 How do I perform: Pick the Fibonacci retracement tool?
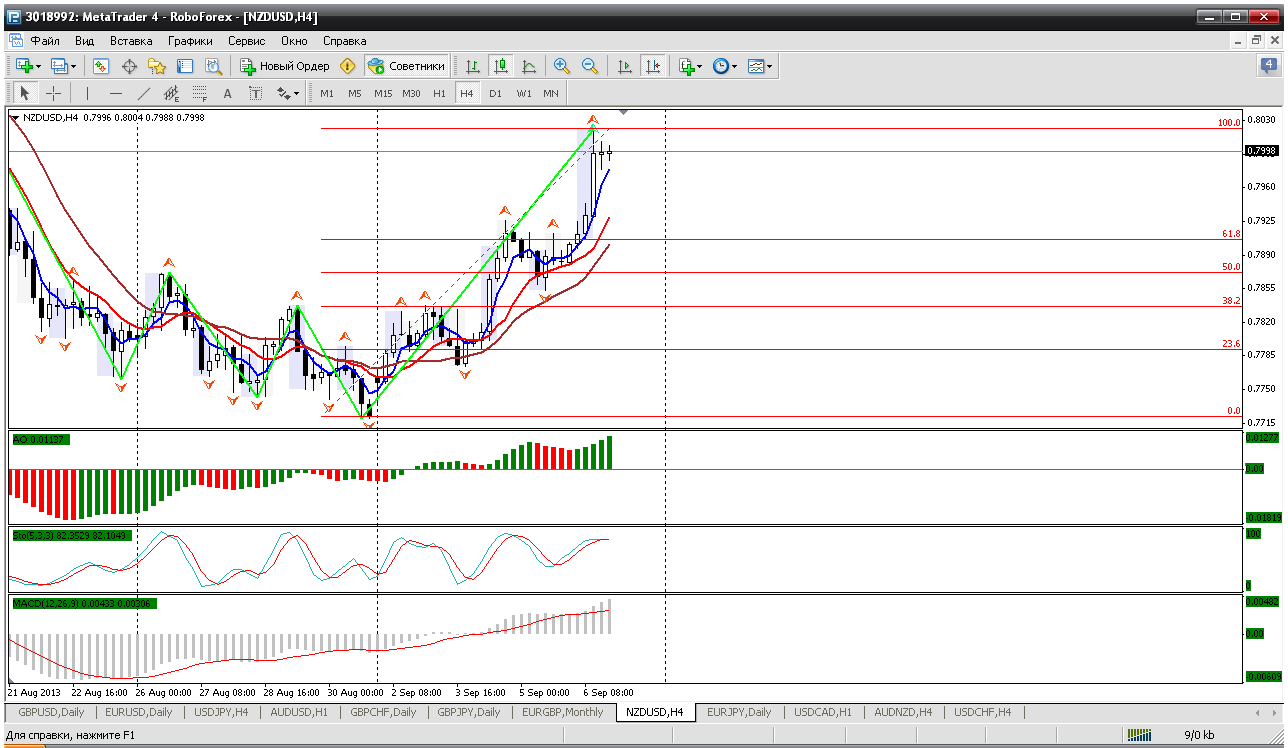199,93
